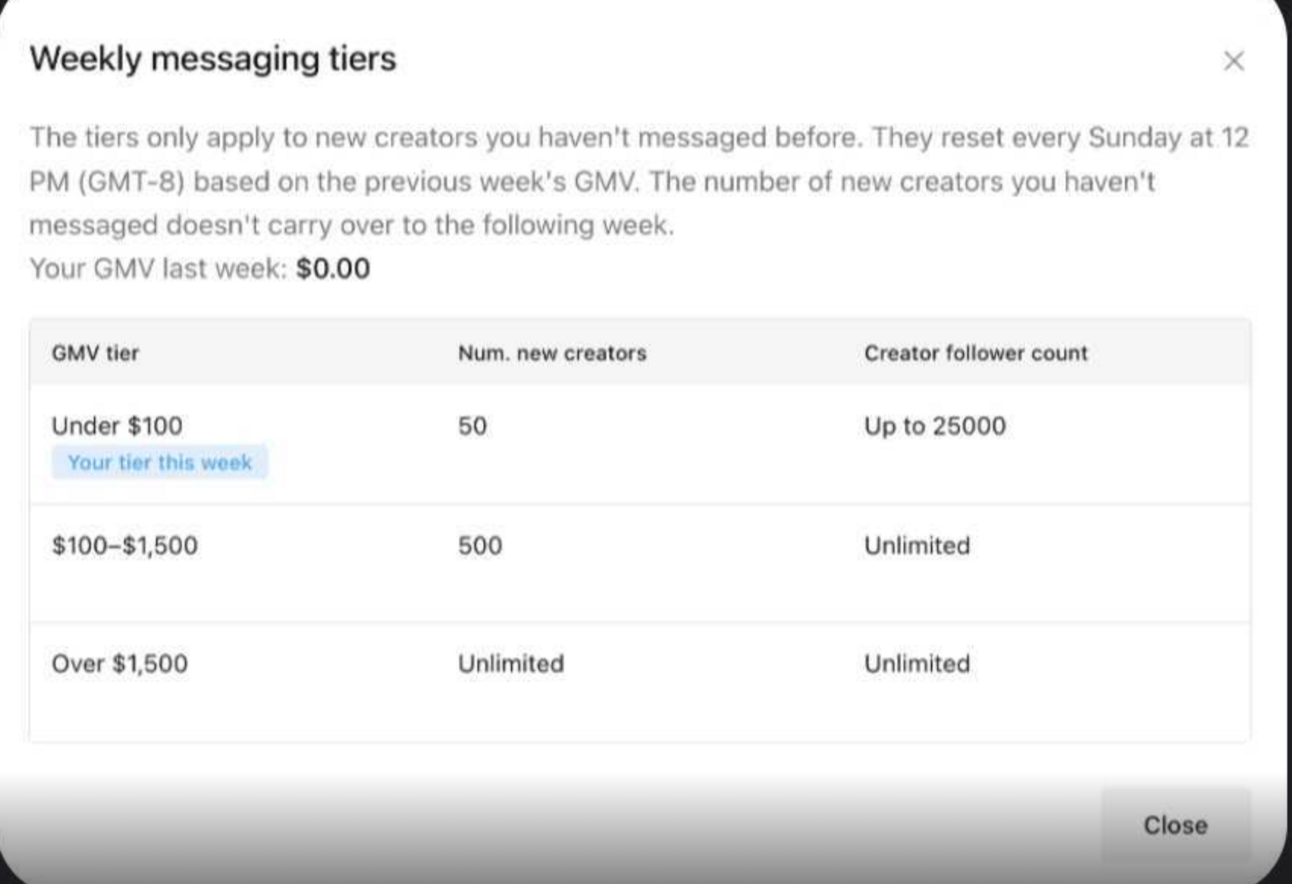Viewport: 1292px width, 884px height.
Task: Click the Num. new creators column header
Action: point(552,353)
